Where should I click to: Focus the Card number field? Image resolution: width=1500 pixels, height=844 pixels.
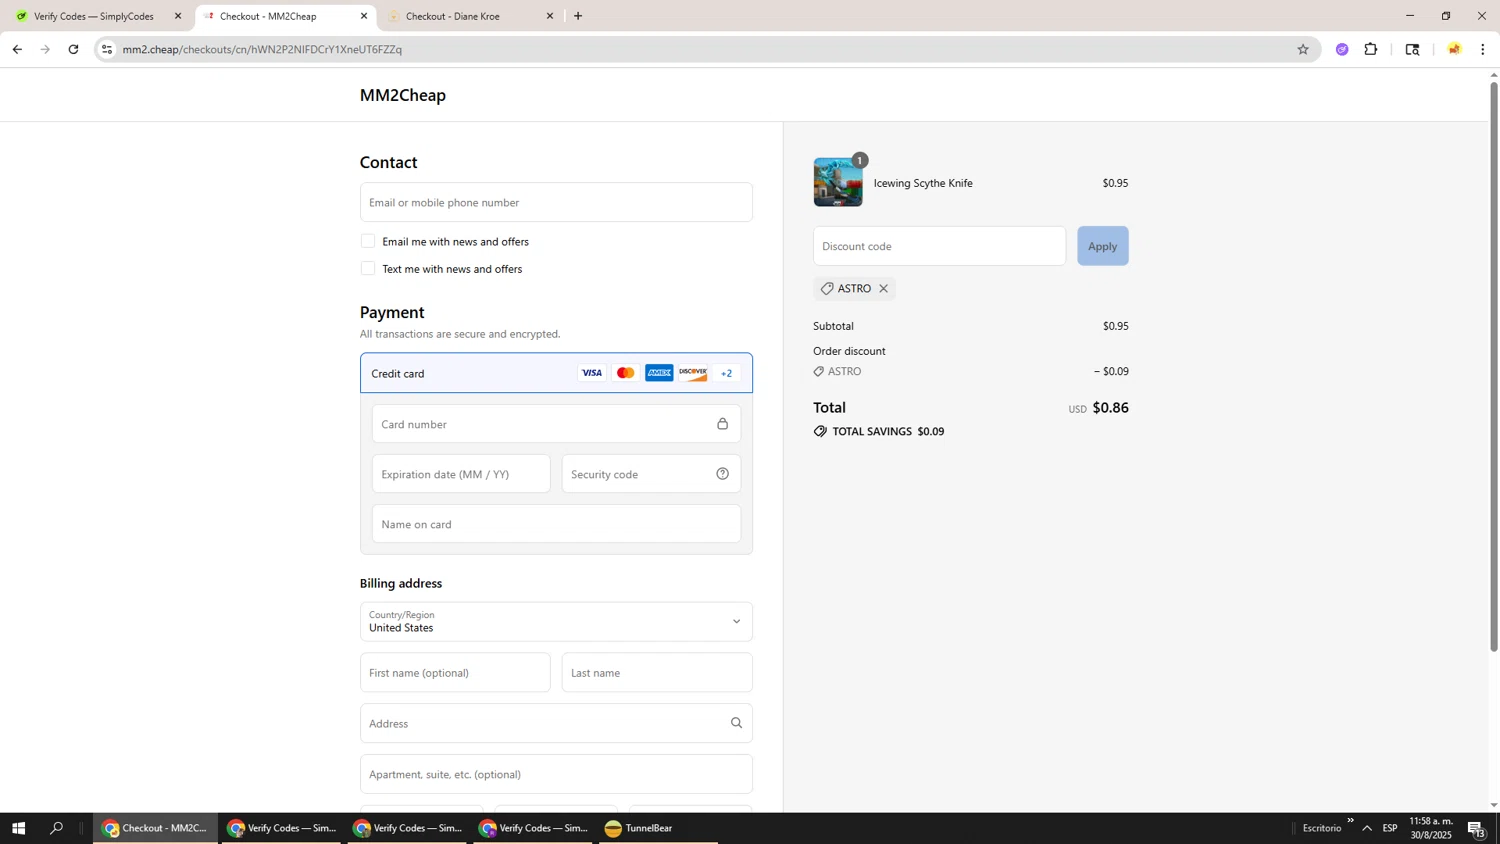click(556, 424)
